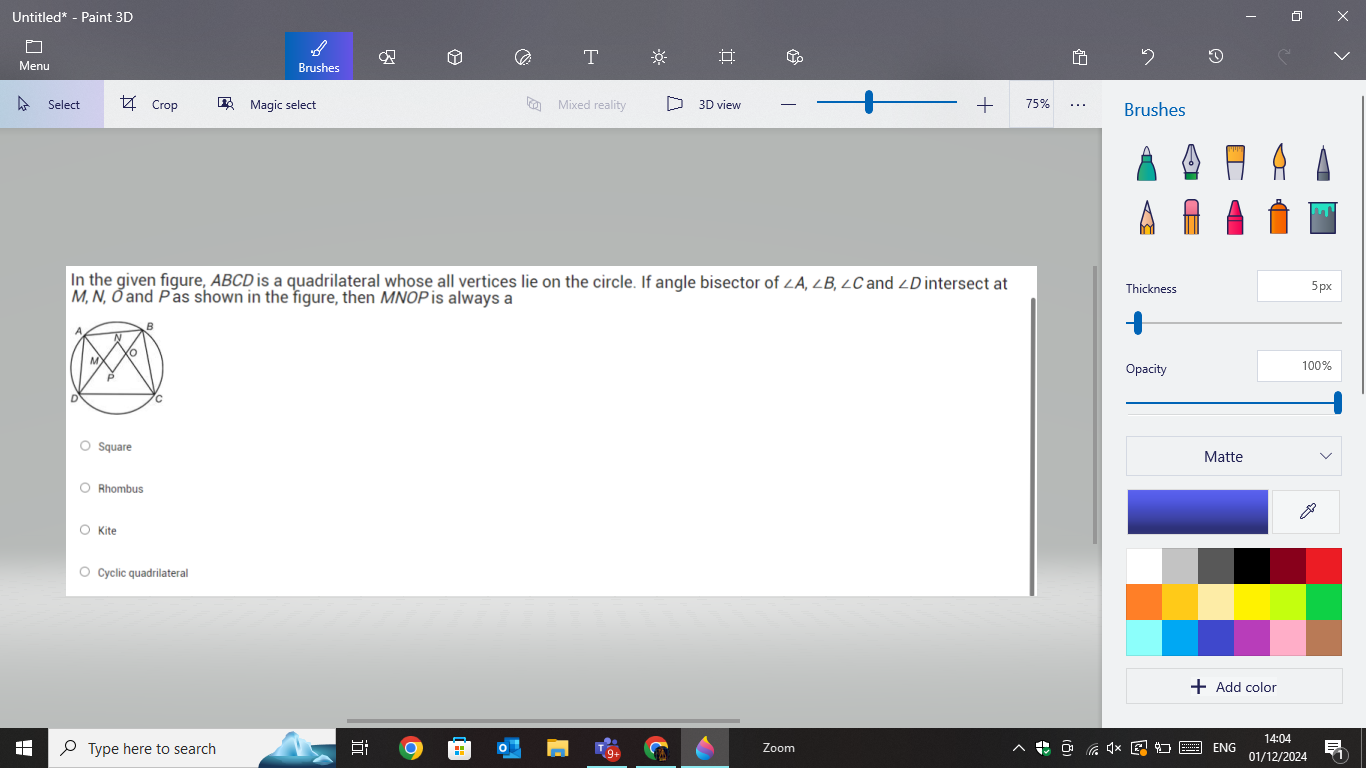Select the Spray can brush
Screen dimensions: 1366x768
point(1278,216)
